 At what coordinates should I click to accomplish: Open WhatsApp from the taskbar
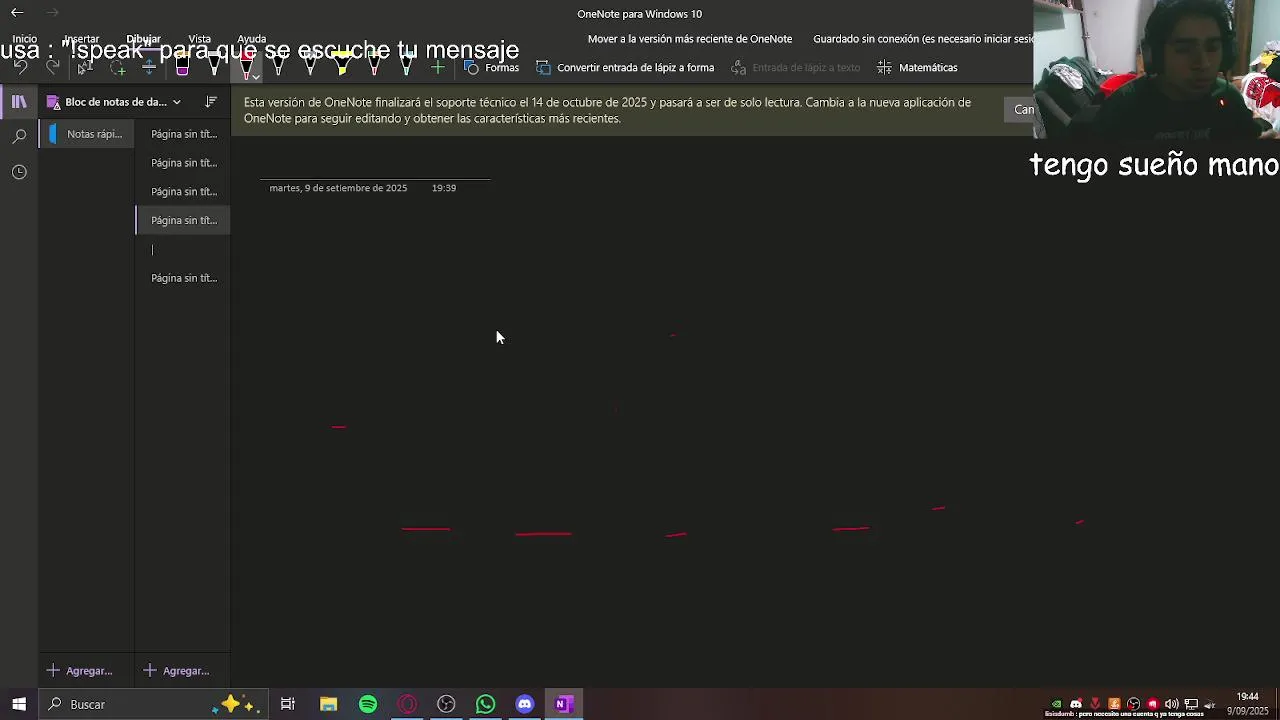[x=485, y=704]
